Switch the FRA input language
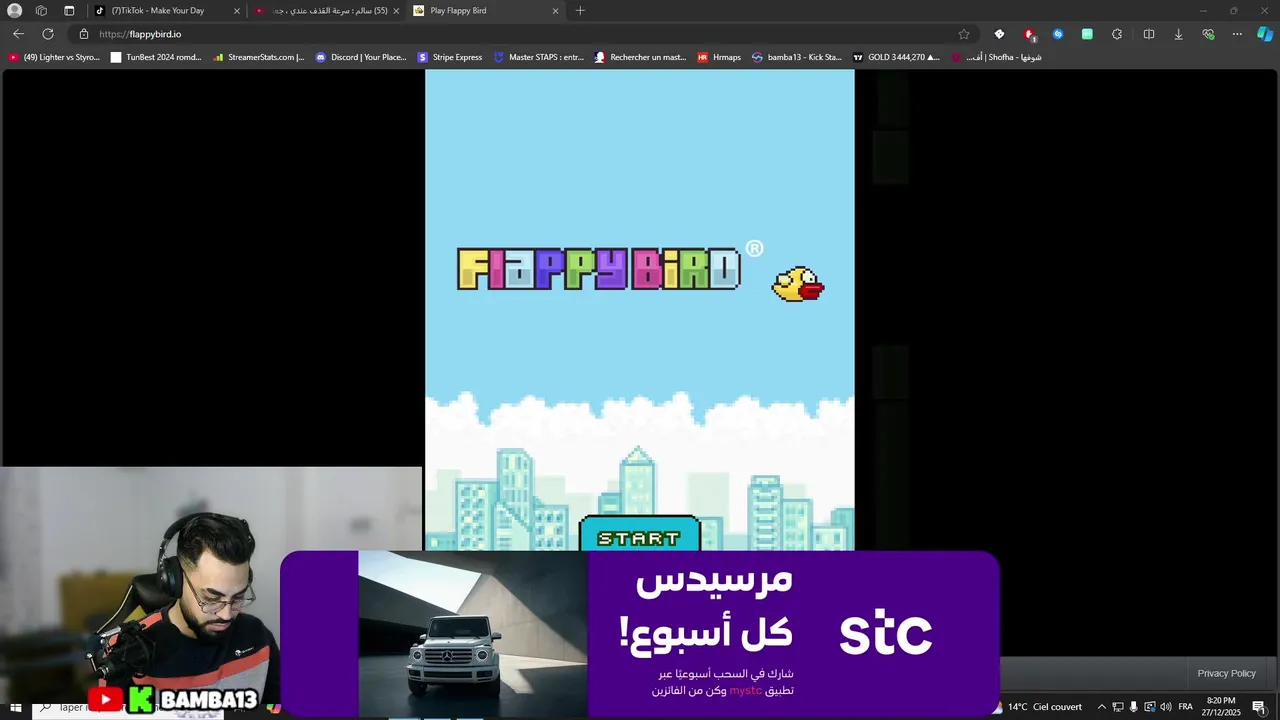 (x=1185, y=707)
